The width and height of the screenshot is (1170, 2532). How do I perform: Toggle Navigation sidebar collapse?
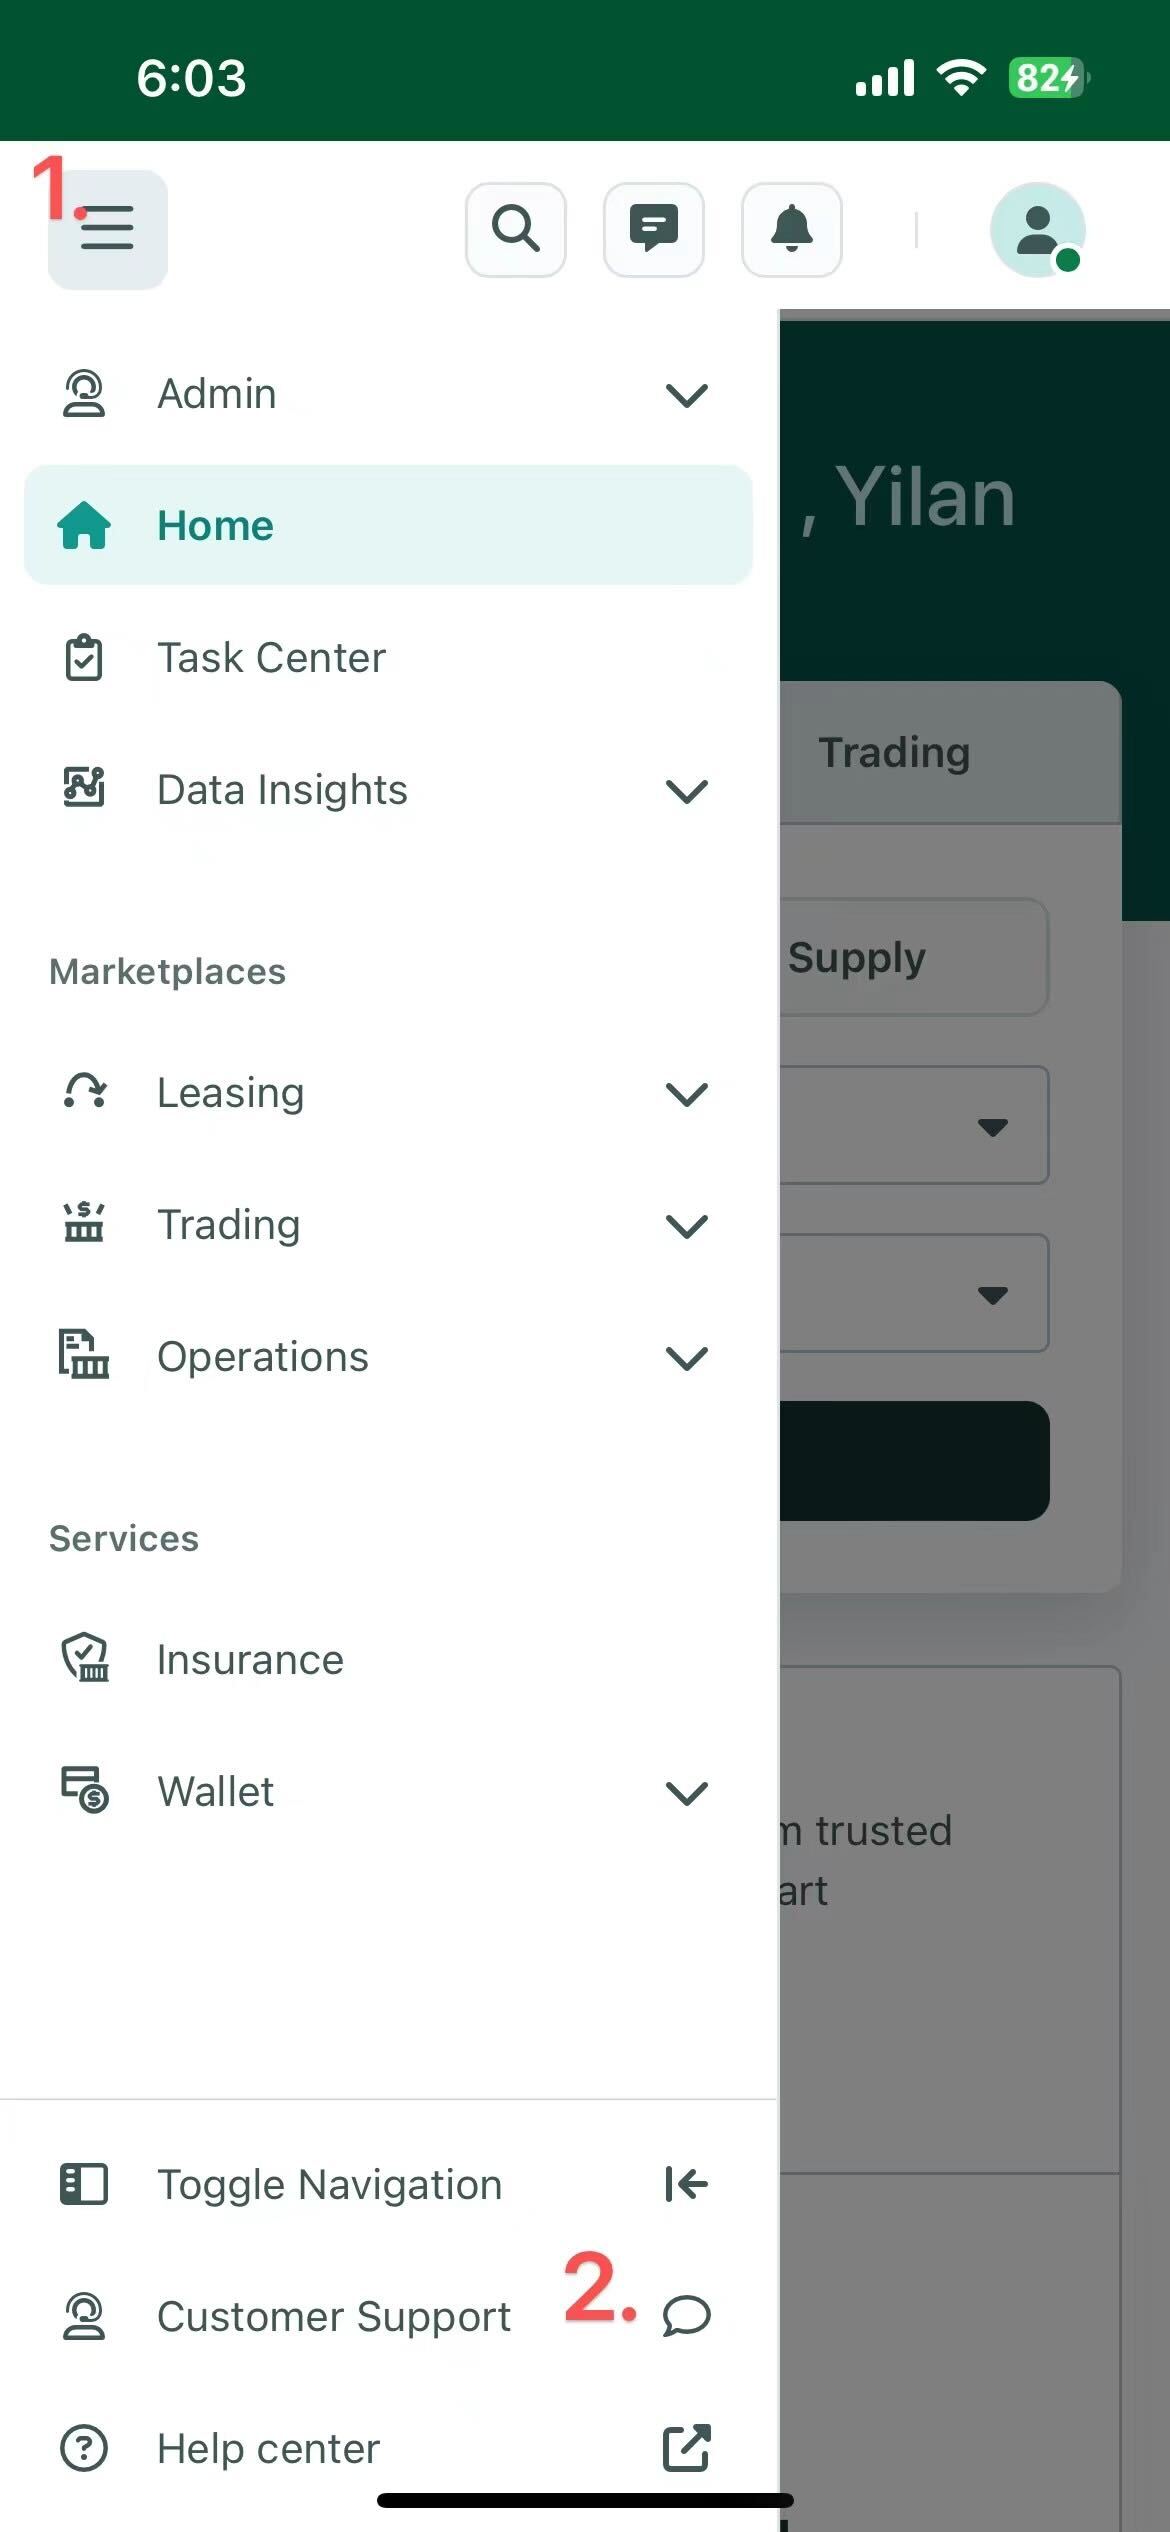pyautogui.click(x=388, y=2184)
